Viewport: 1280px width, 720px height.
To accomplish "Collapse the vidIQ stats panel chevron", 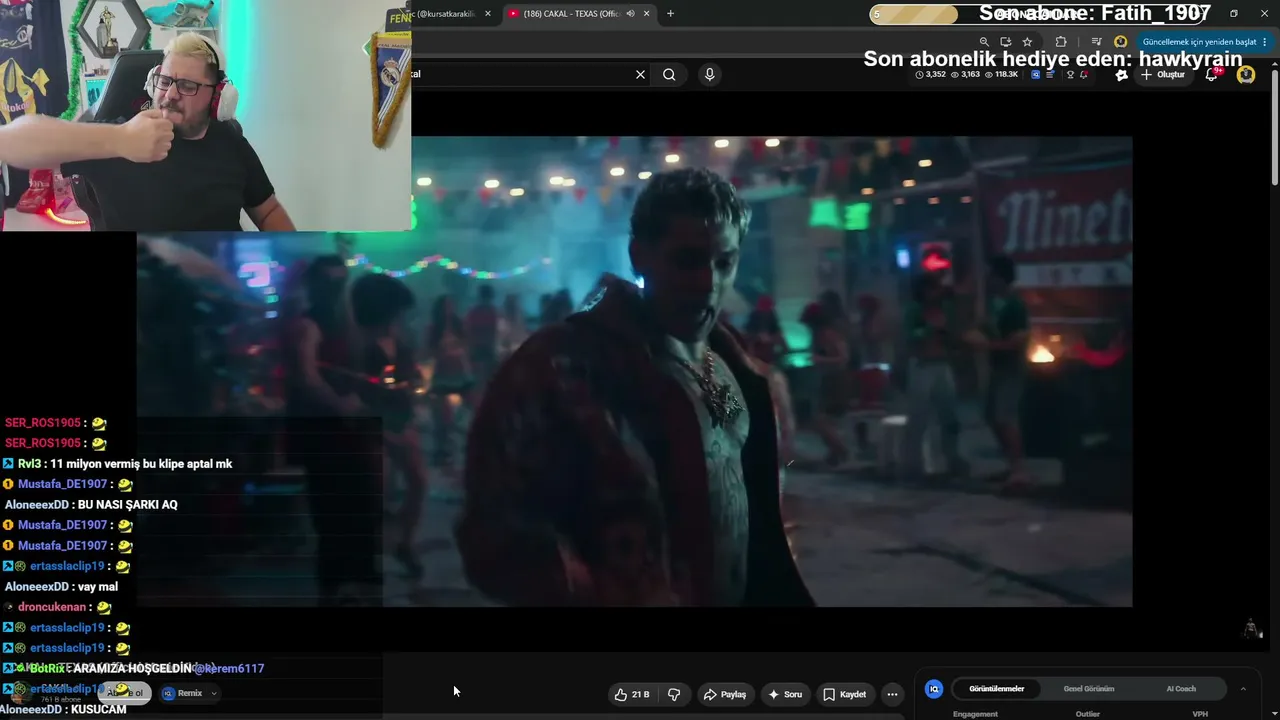I will point(1243,689).
